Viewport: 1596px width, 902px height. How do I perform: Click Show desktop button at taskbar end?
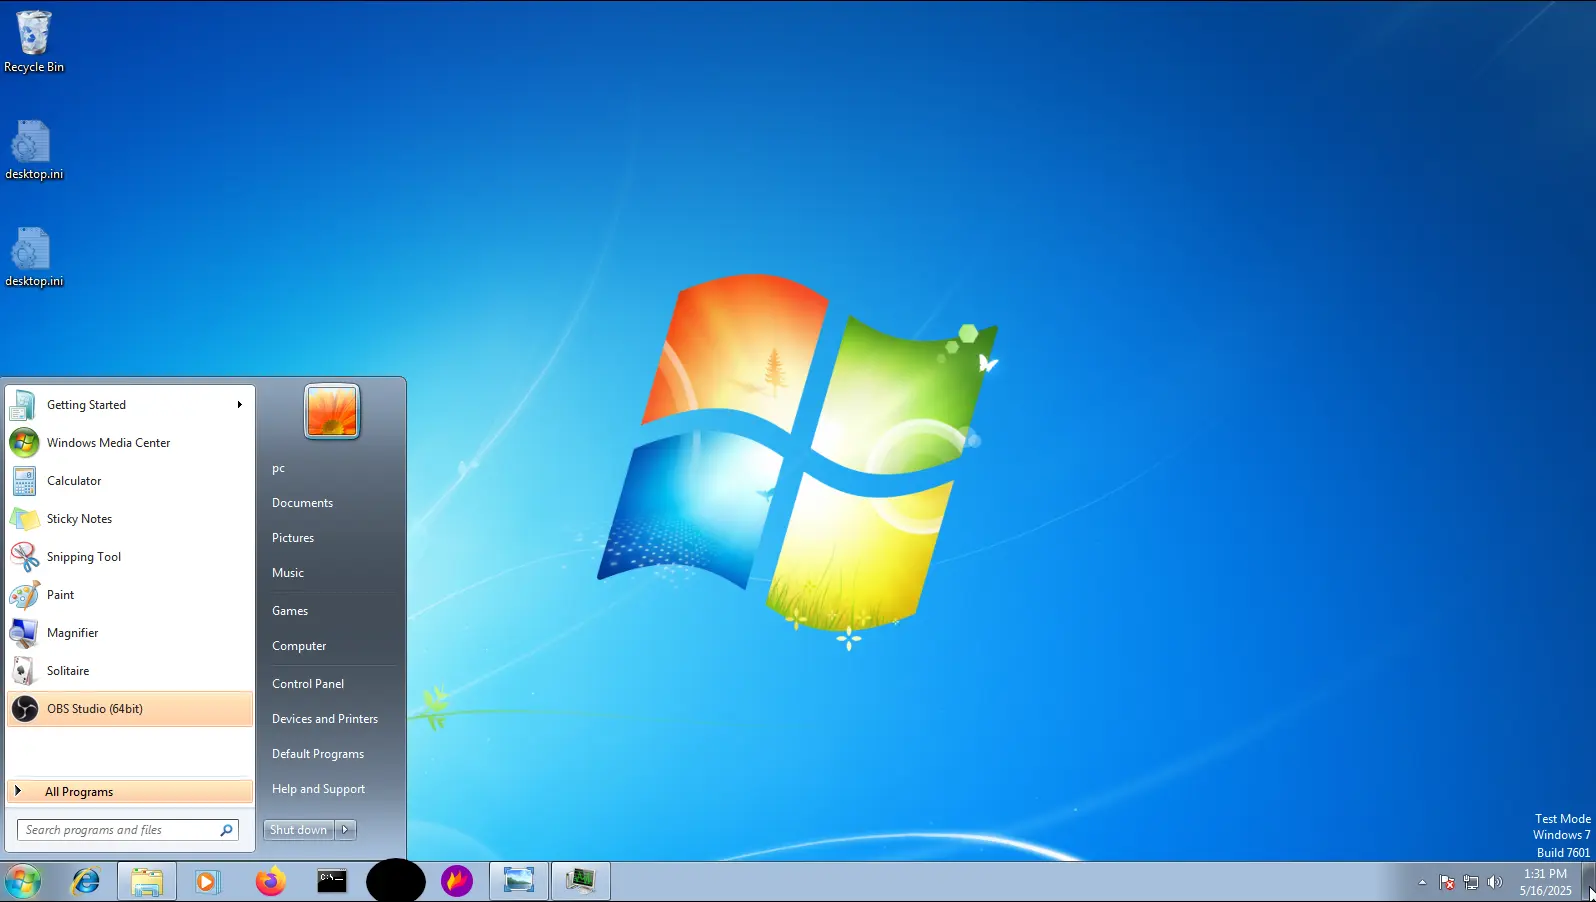tap(1588, 882)
